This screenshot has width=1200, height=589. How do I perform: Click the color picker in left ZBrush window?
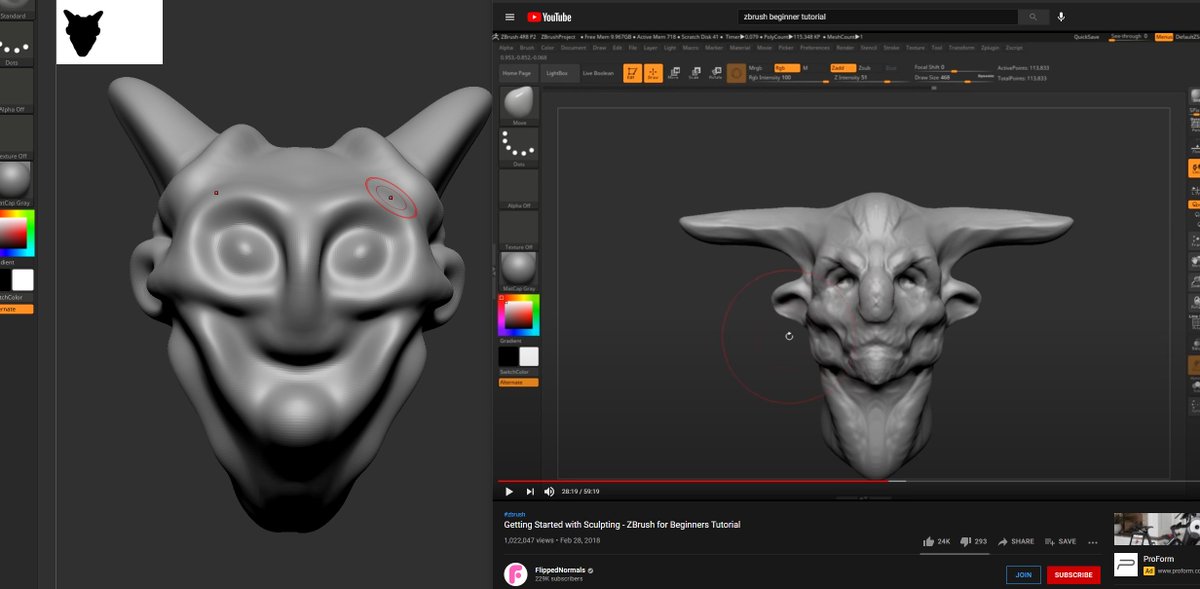tap(16, 232)
